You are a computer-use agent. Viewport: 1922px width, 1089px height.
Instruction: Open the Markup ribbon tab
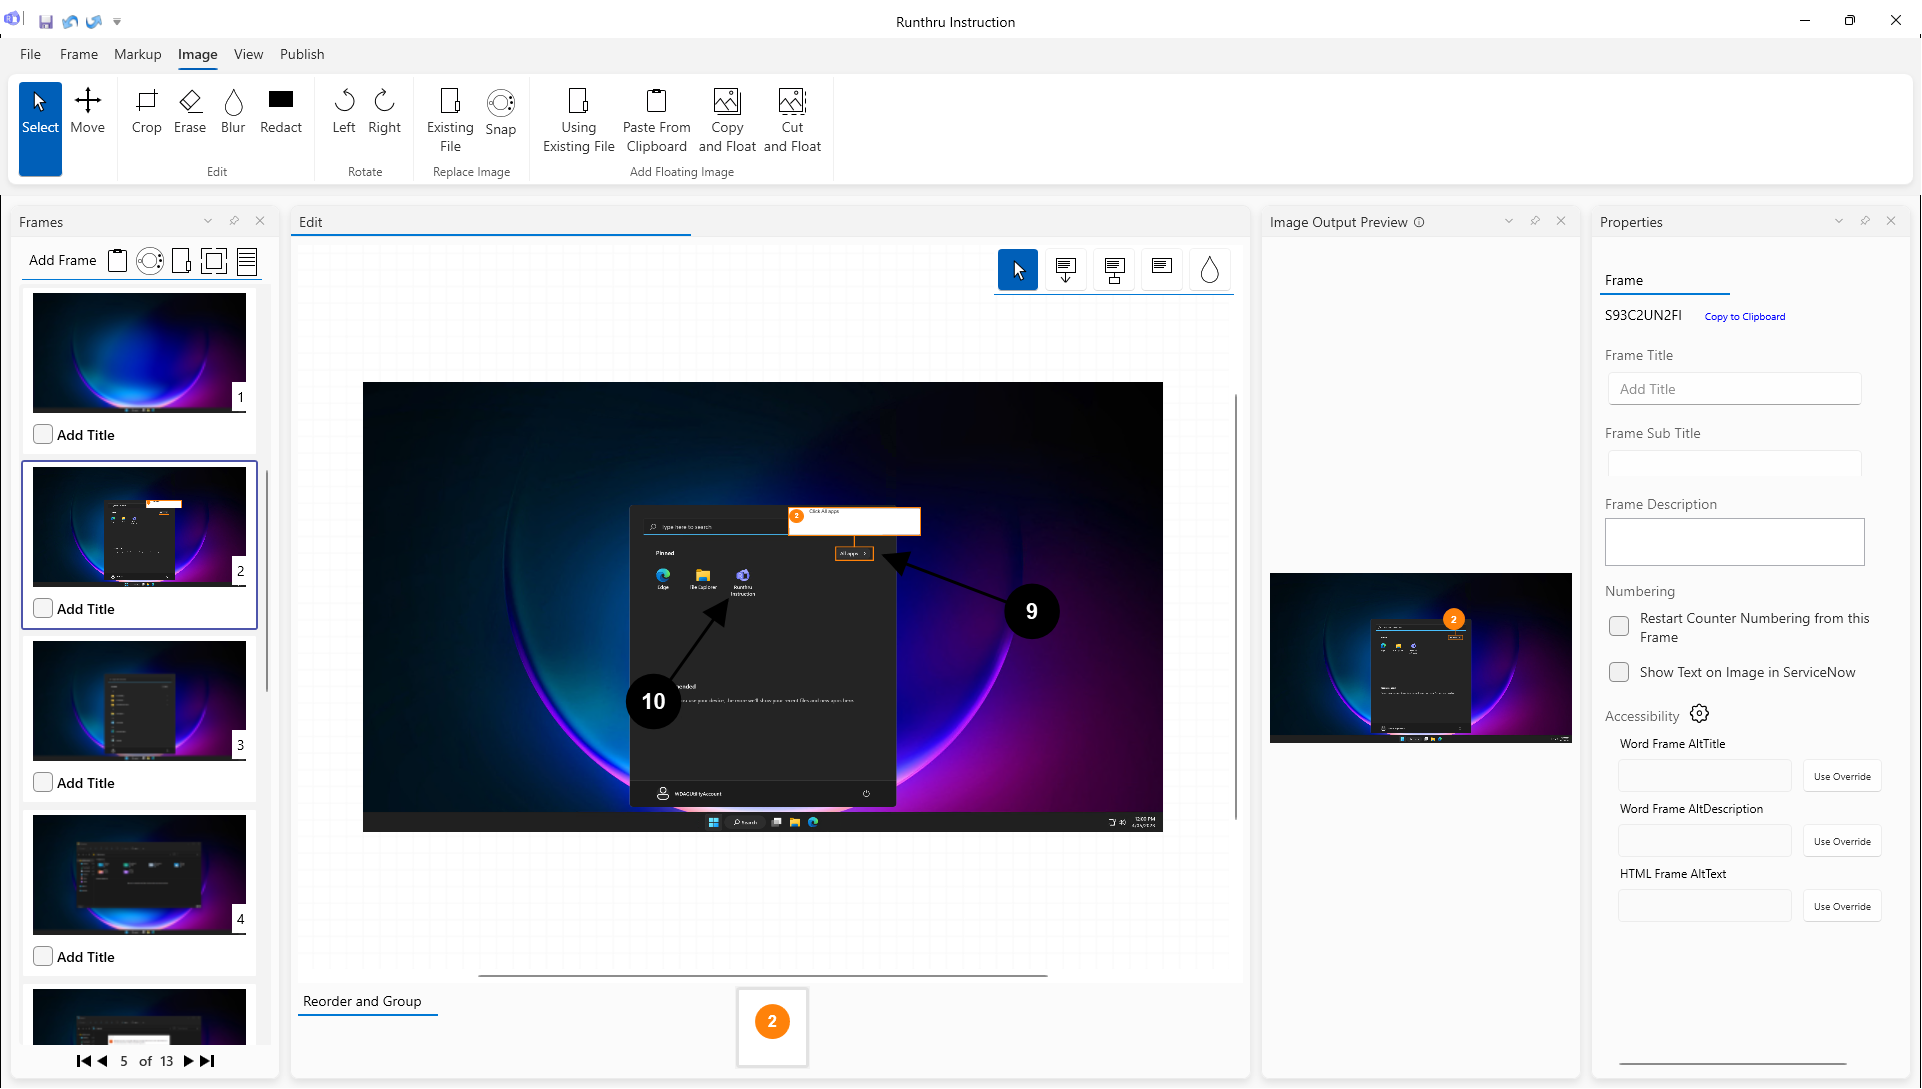[x=137, y=54]
